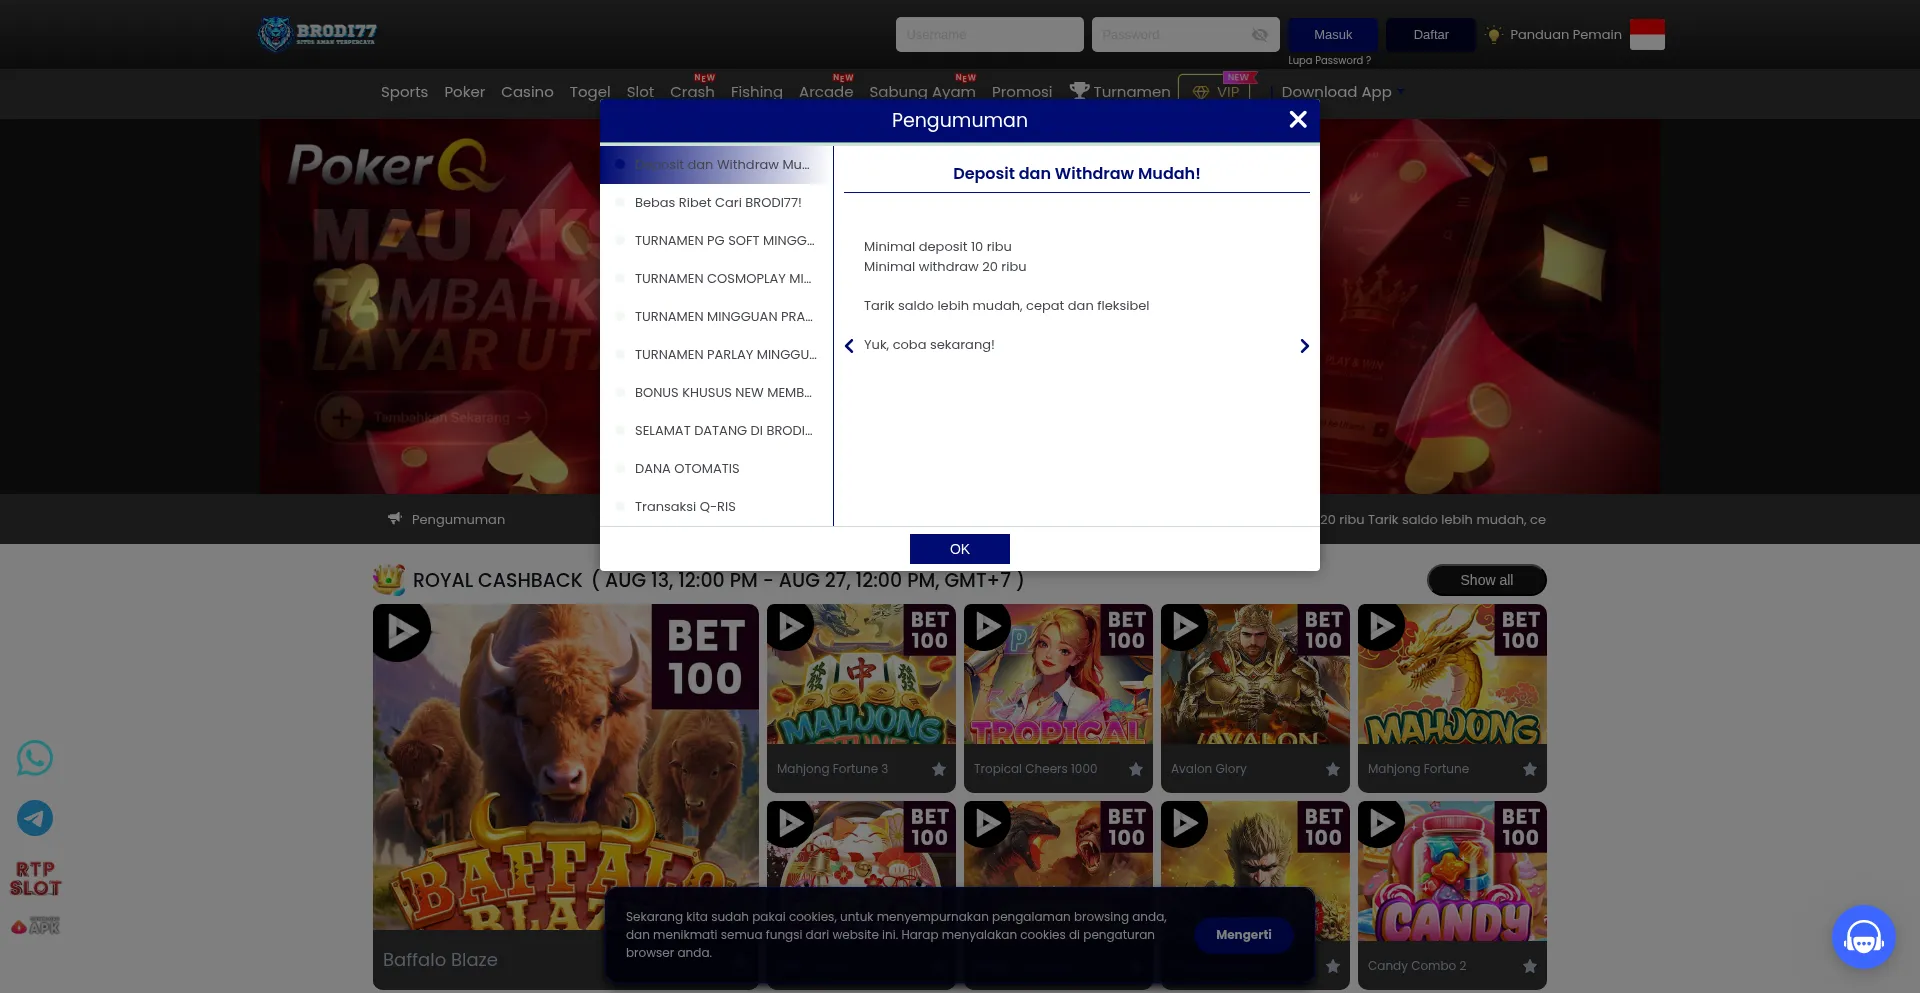Open Telegram contact icon
This screenshot has height=993, width=1920.
(35, 818)
